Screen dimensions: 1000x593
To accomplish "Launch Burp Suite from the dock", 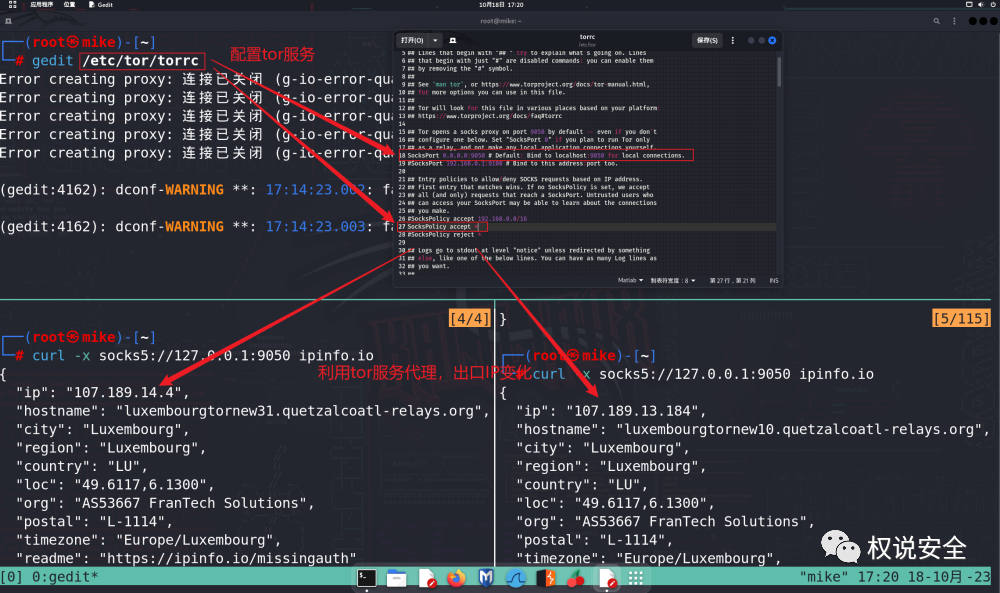I will point(546,578).
